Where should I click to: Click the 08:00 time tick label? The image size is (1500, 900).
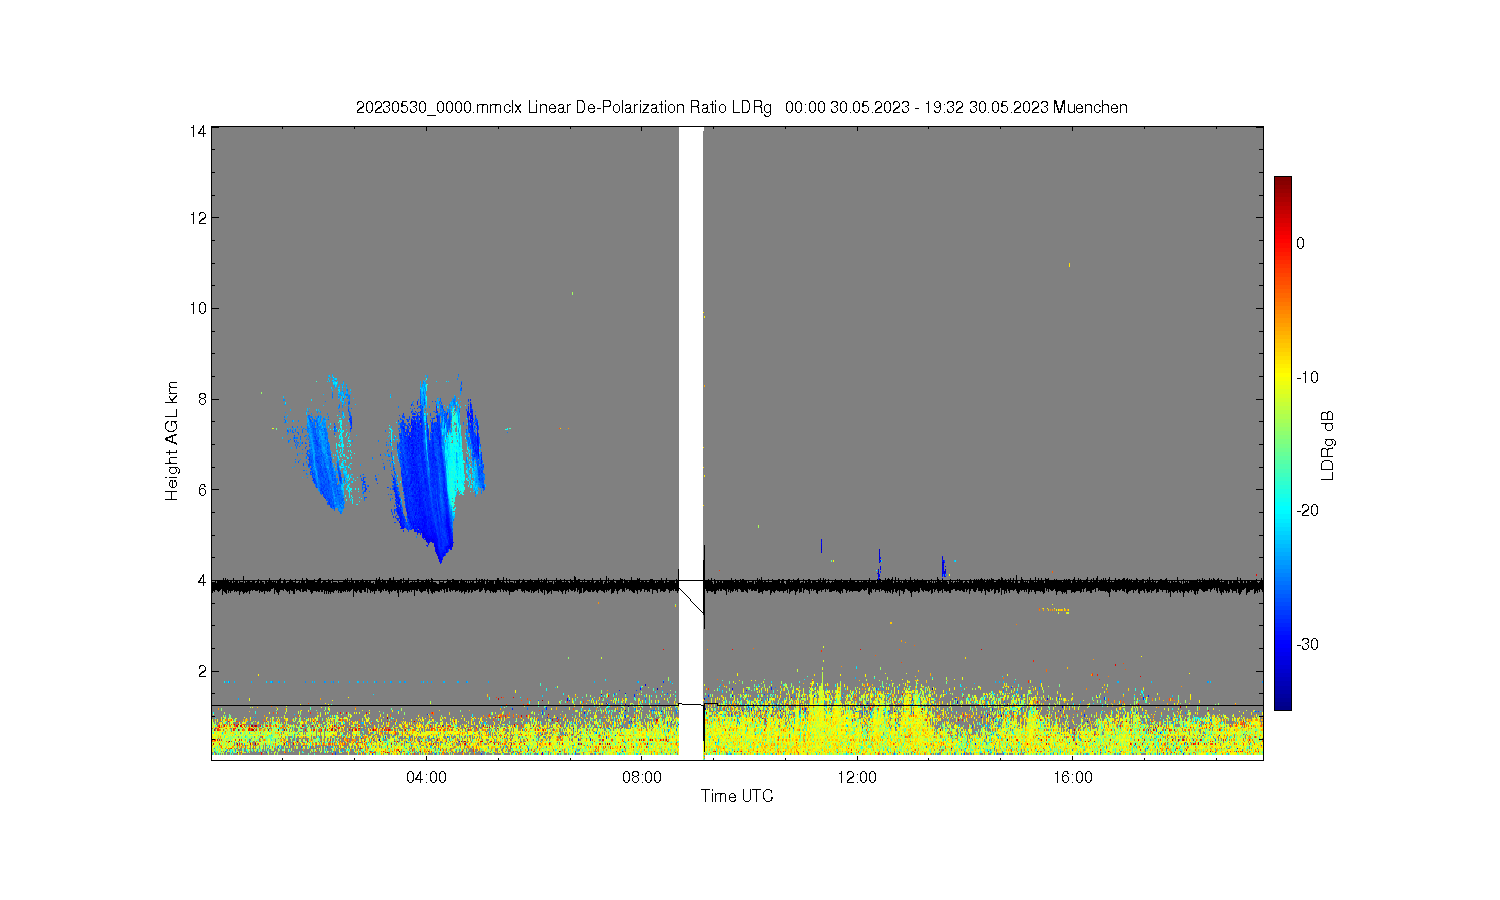(x=642, y=778)
